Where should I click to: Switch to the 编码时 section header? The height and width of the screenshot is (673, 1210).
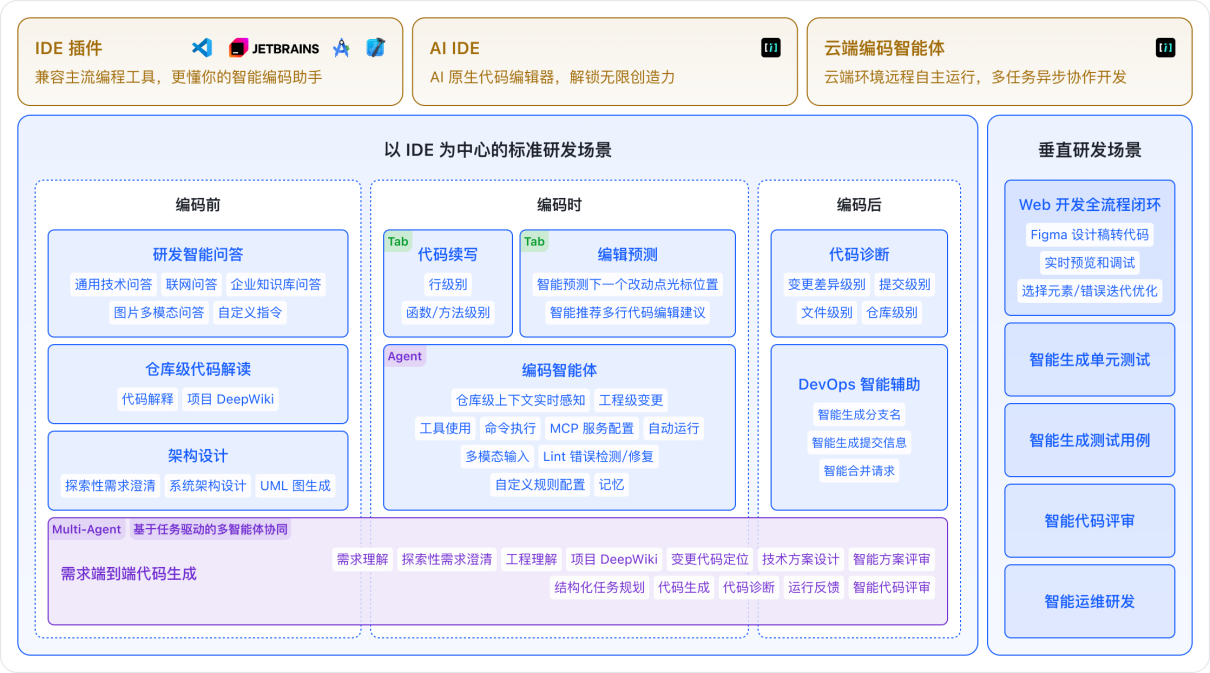pos(559,204)
